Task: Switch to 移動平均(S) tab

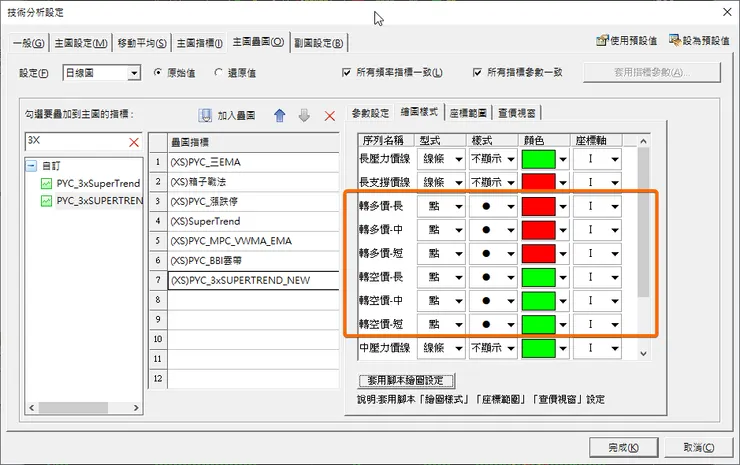Action: pos(142,43)
